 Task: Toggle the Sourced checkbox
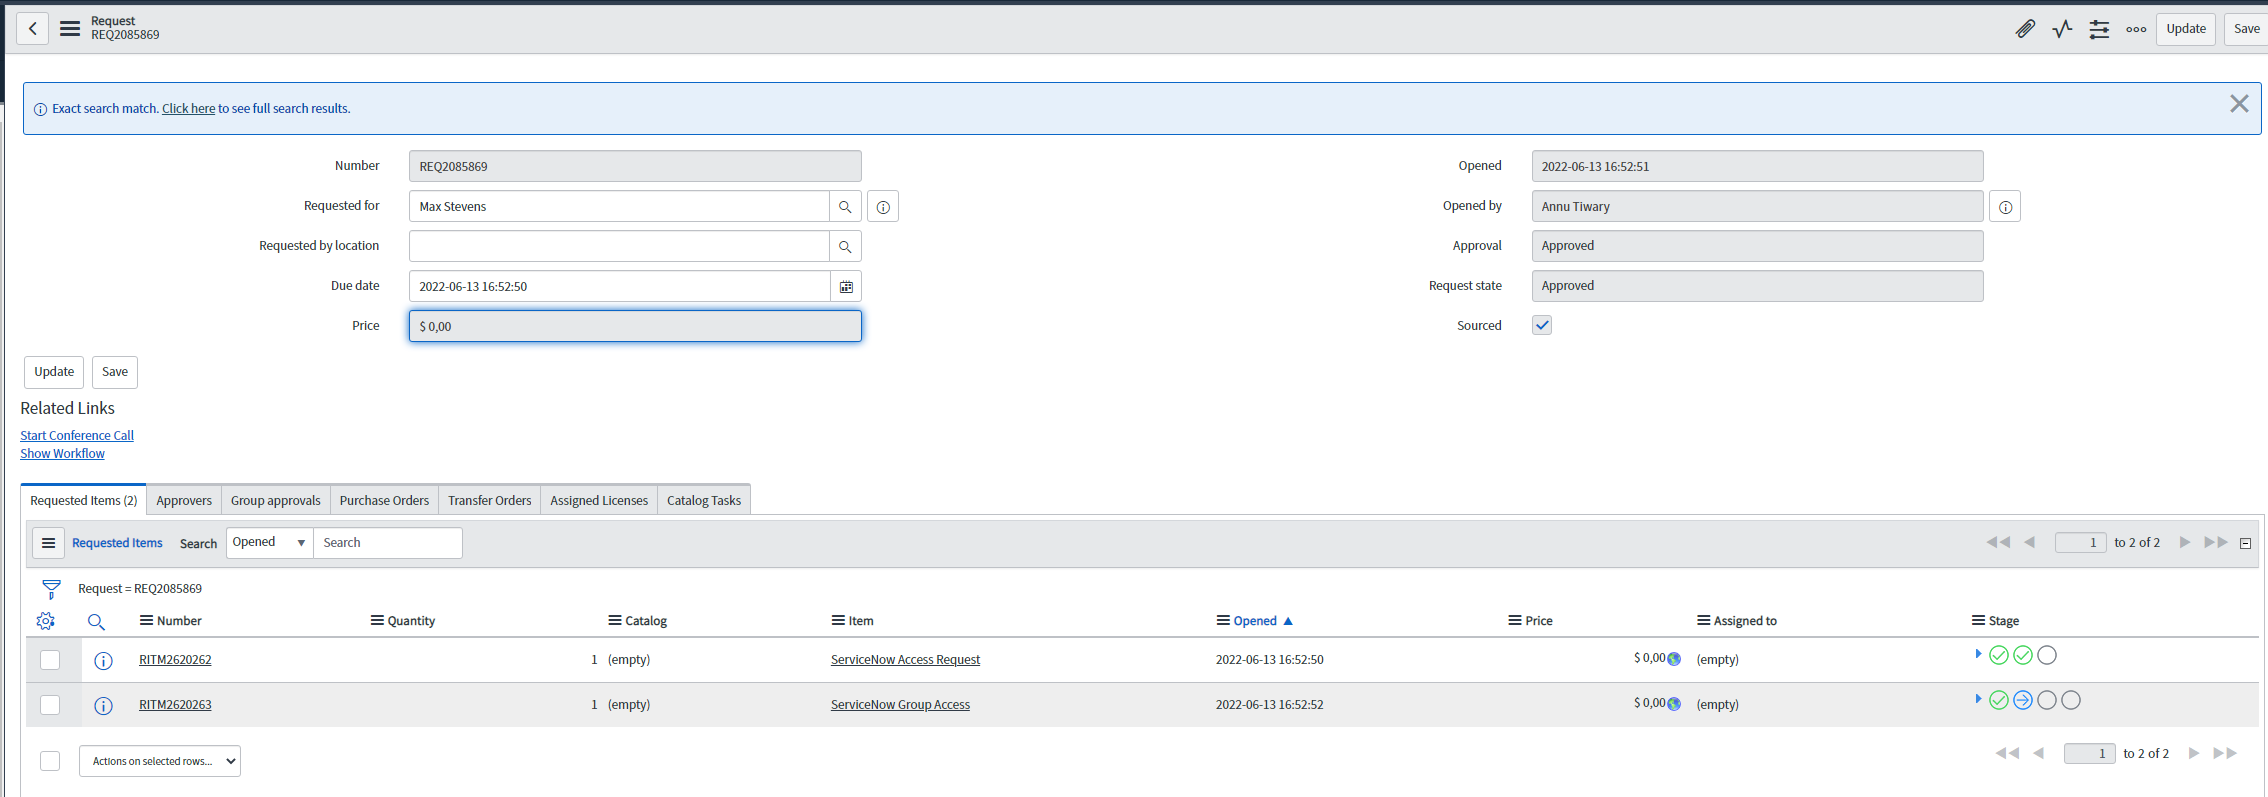(1542, 326)
